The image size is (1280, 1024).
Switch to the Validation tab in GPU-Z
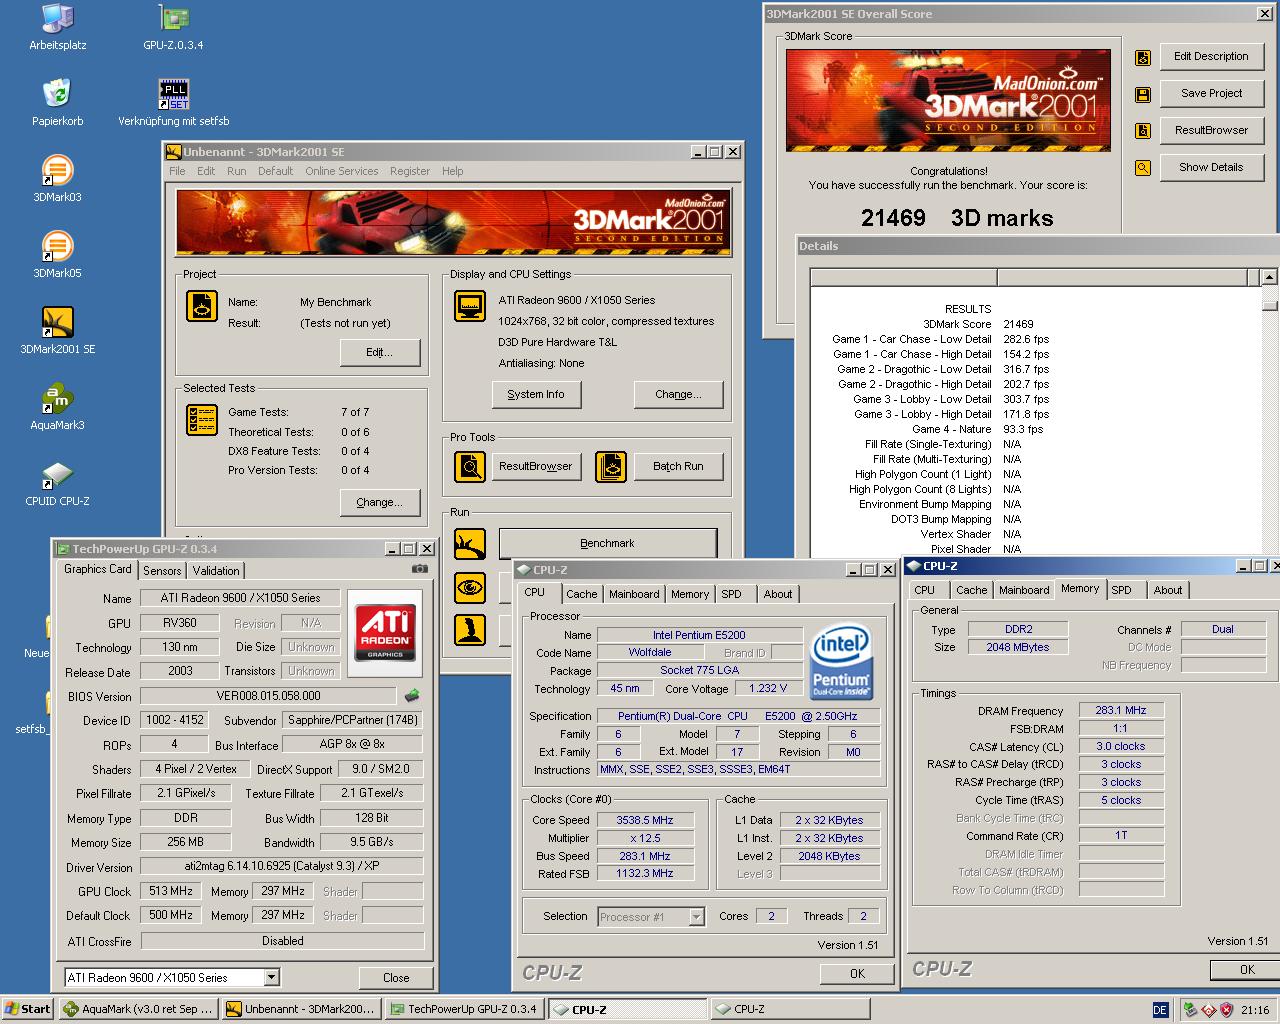(x=216, y=571)
